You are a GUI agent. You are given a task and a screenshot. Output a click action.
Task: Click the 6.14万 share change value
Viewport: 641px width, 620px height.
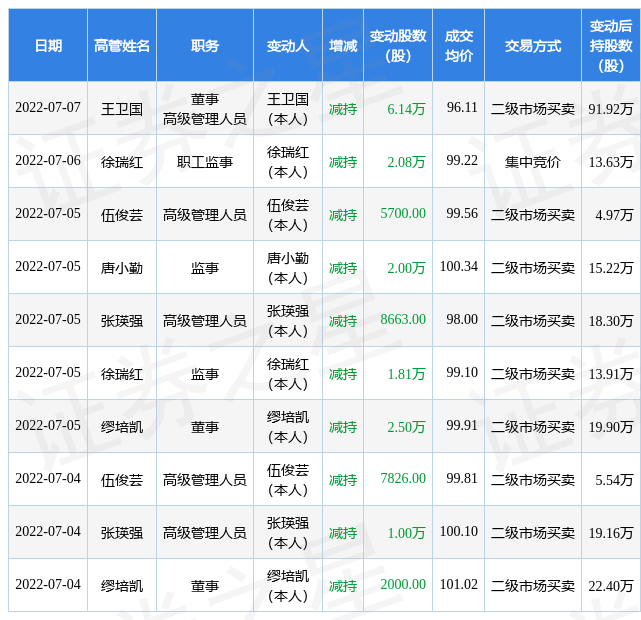406,109
